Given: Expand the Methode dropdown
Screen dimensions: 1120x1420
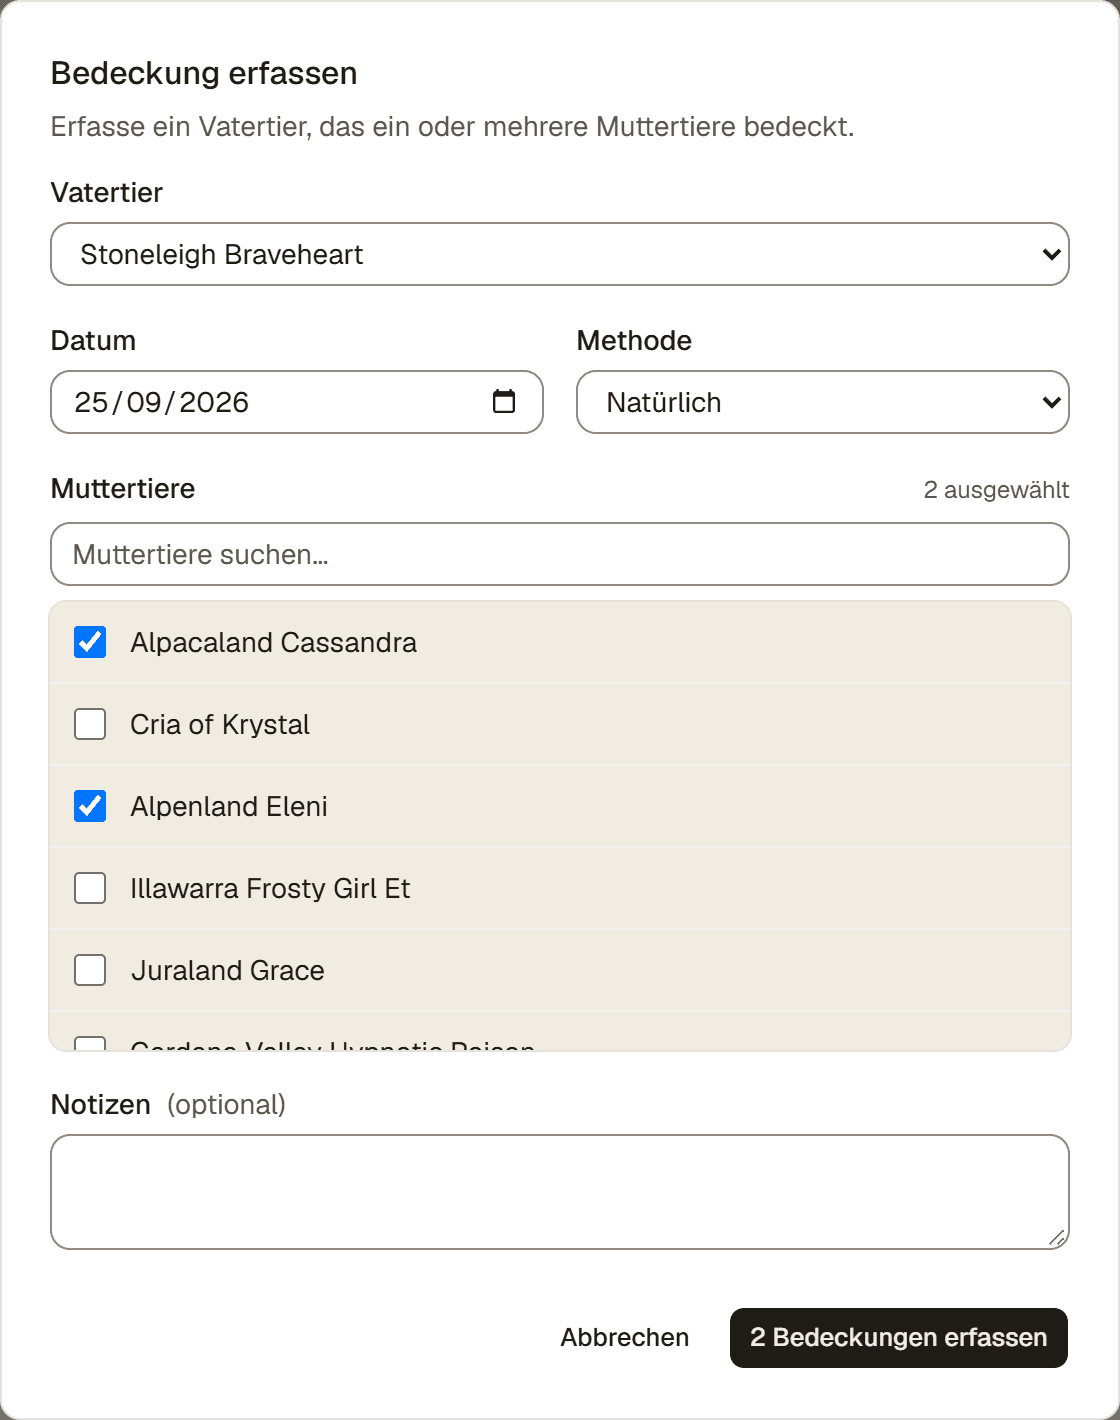Looking at the screenshot, I should tap(823, 402).
